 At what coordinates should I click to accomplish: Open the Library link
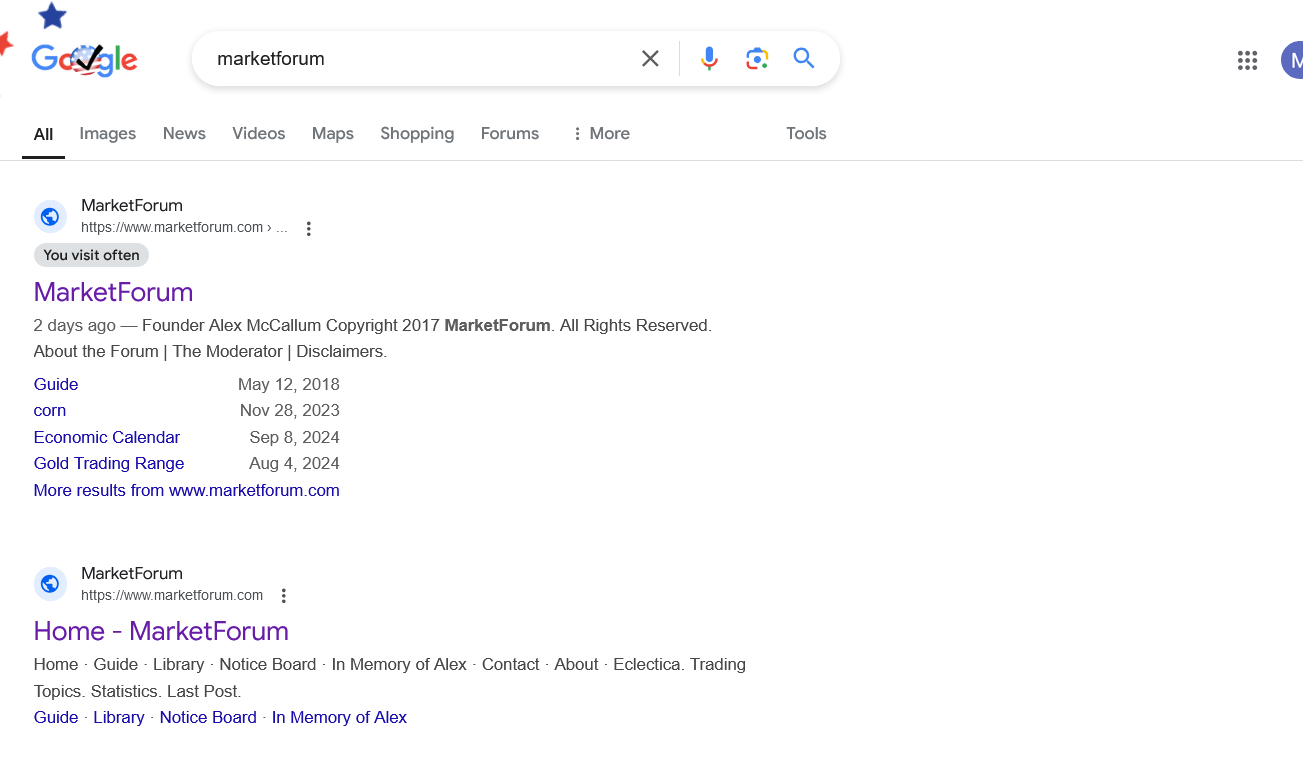119,717
